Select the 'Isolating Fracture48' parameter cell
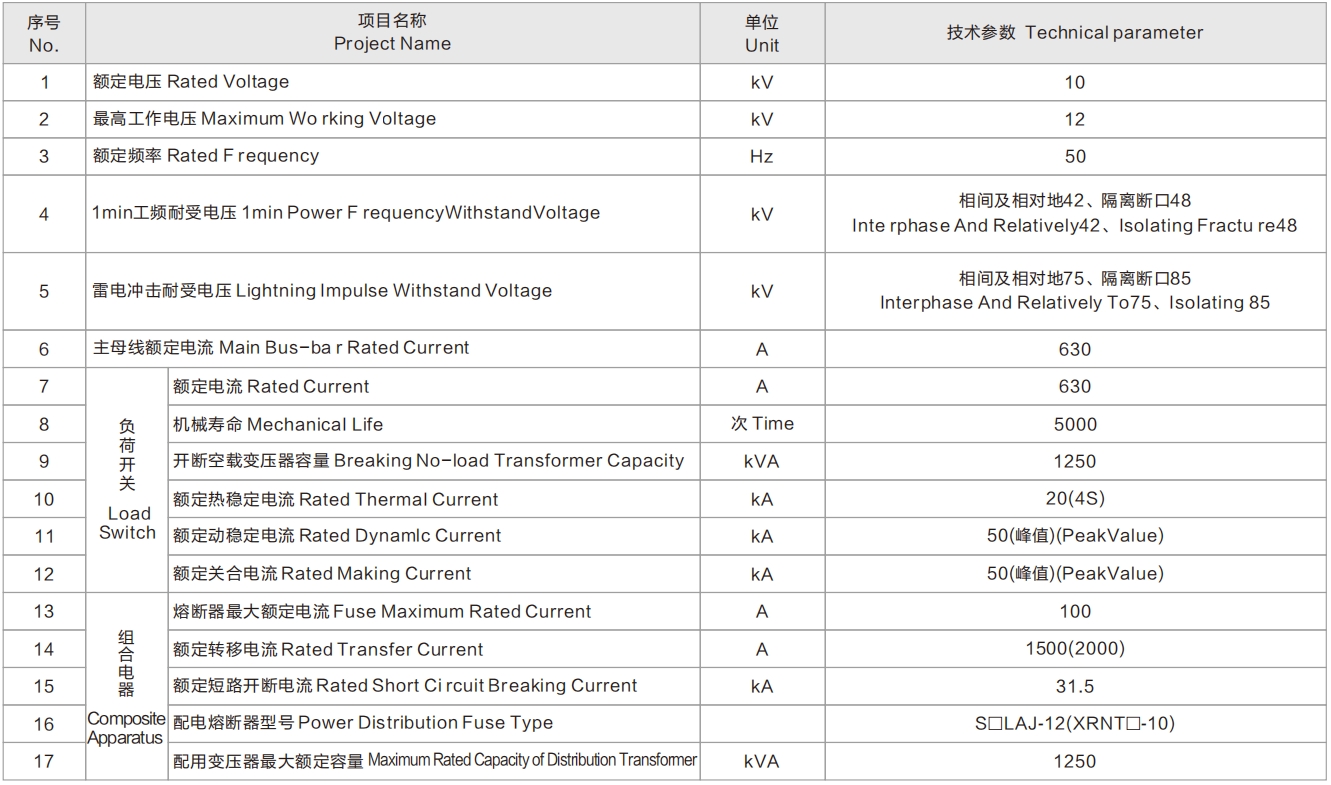 [1074, 214]
